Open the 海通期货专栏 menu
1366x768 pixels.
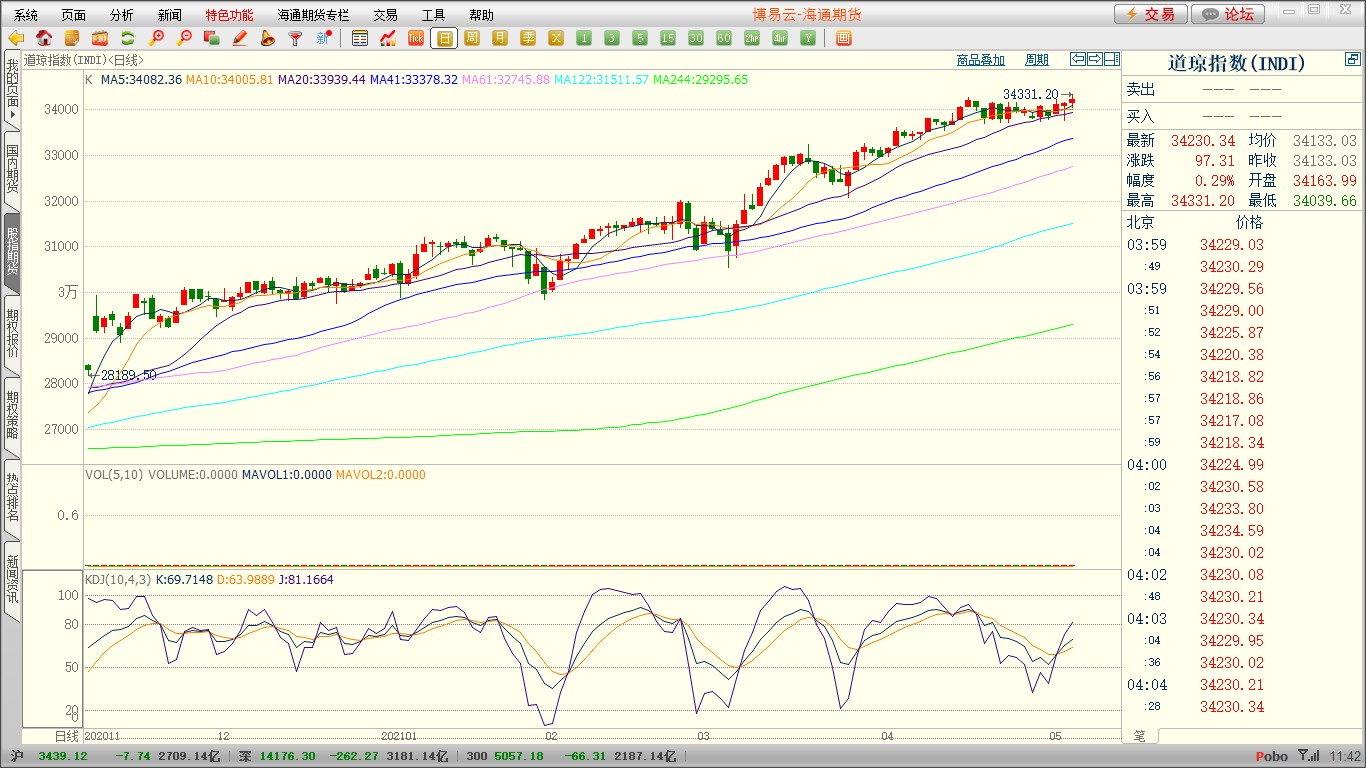[x=314, y=15]
